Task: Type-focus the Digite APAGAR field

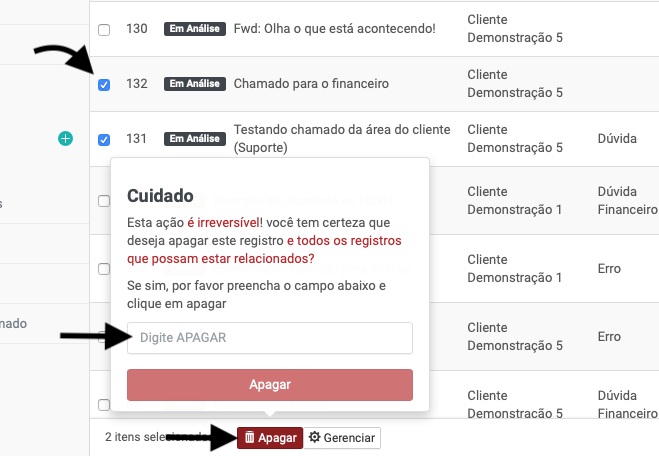Action: pos(270,338)
